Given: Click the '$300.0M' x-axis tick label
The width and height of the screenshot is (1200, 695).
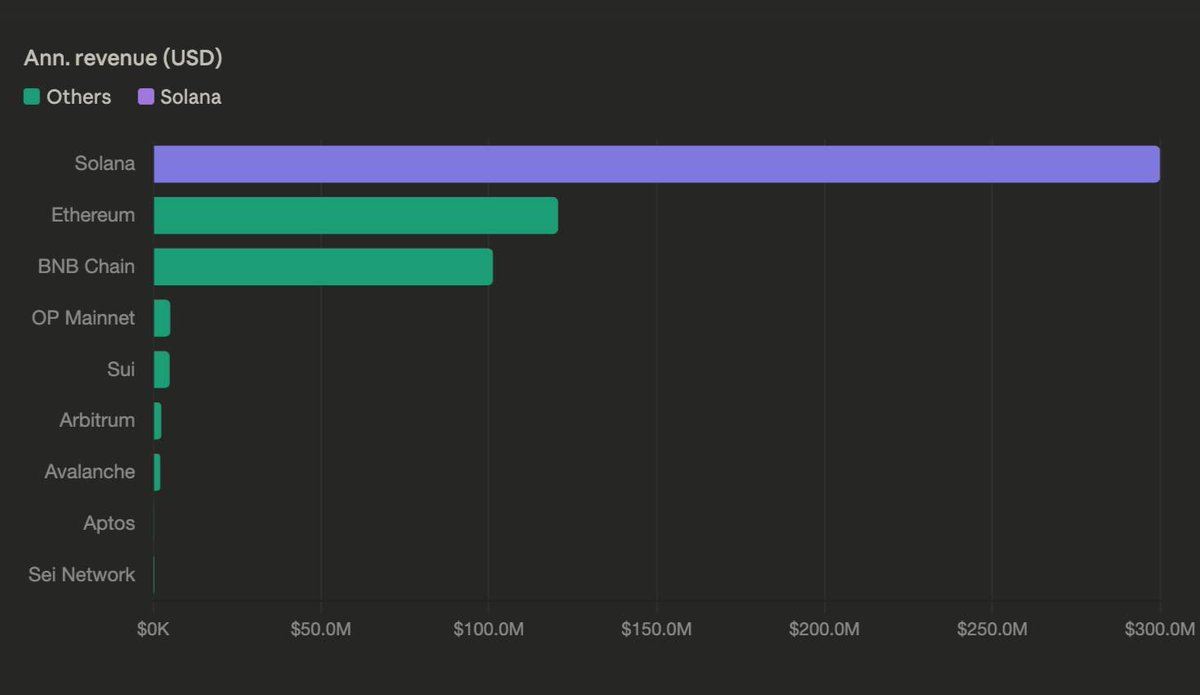Looking at the screenshot, I should click(x=1159, y=629).
